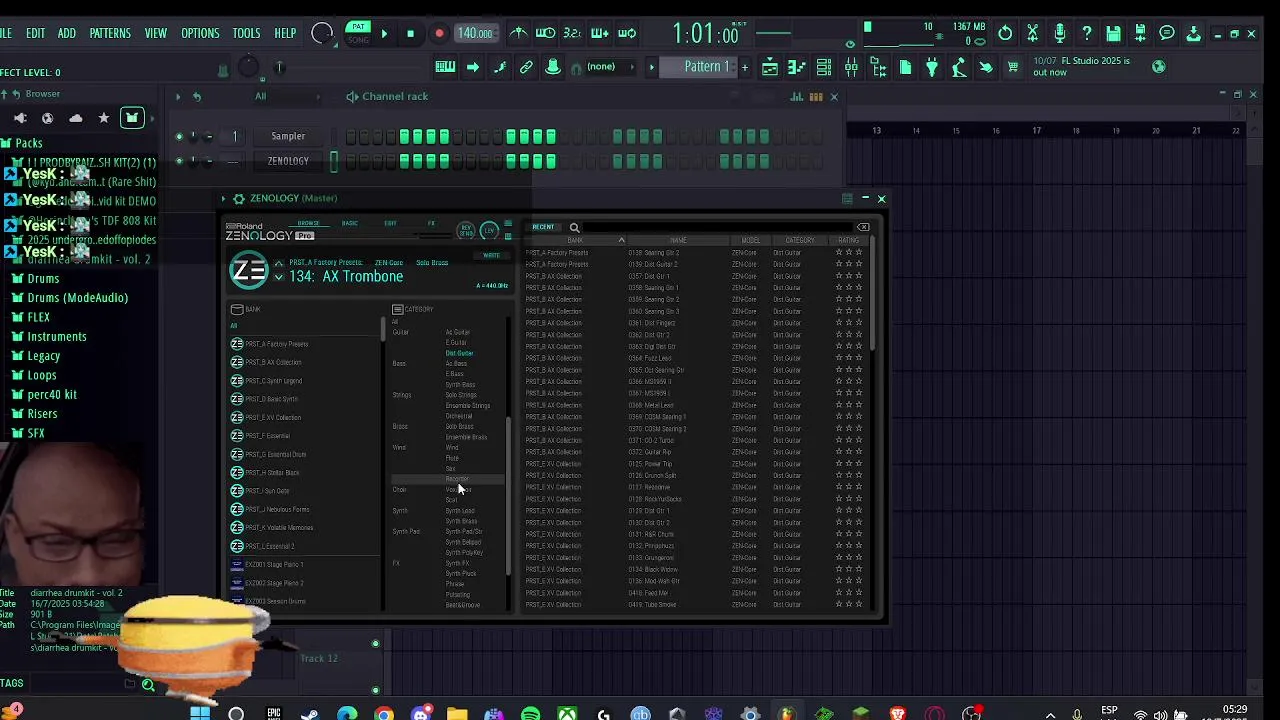Click the plus button next to Pattern 1
Image resolution: width=1280 pixels, height=720 pixels.
pyautogui.click(x=744, y=67)
